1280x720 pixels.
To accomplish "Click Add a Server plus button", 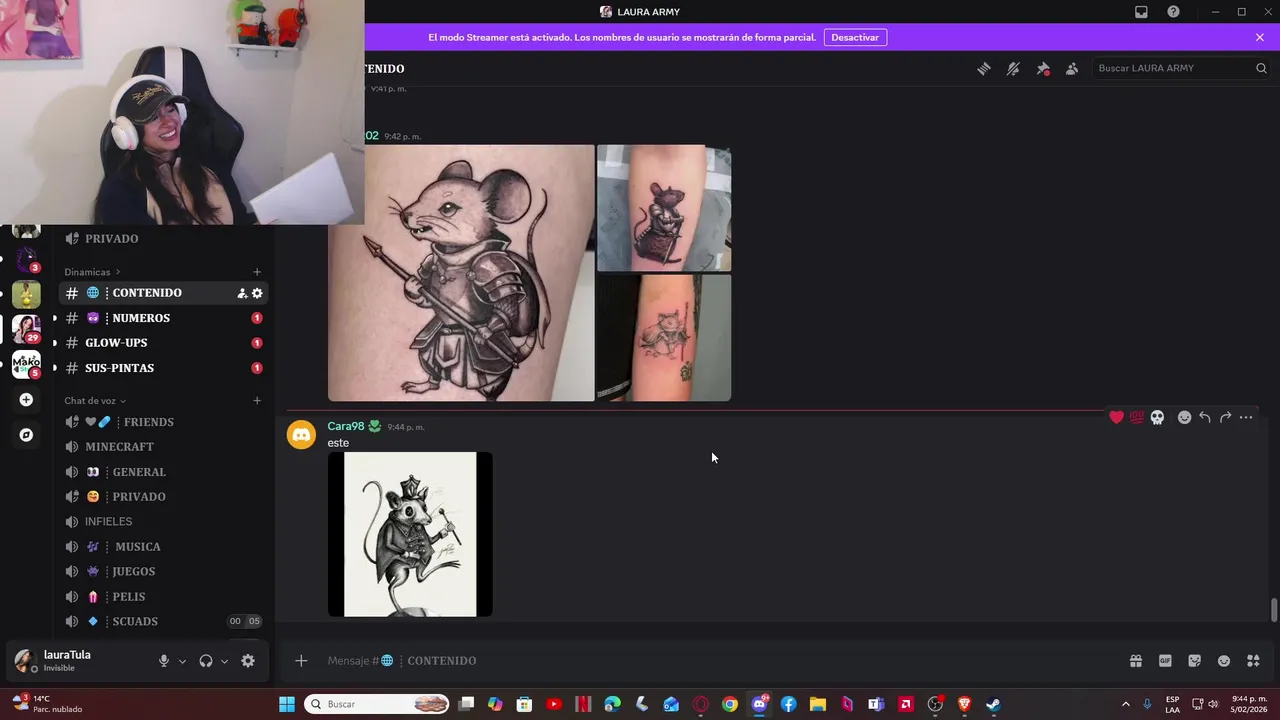I will pos(26,400).
